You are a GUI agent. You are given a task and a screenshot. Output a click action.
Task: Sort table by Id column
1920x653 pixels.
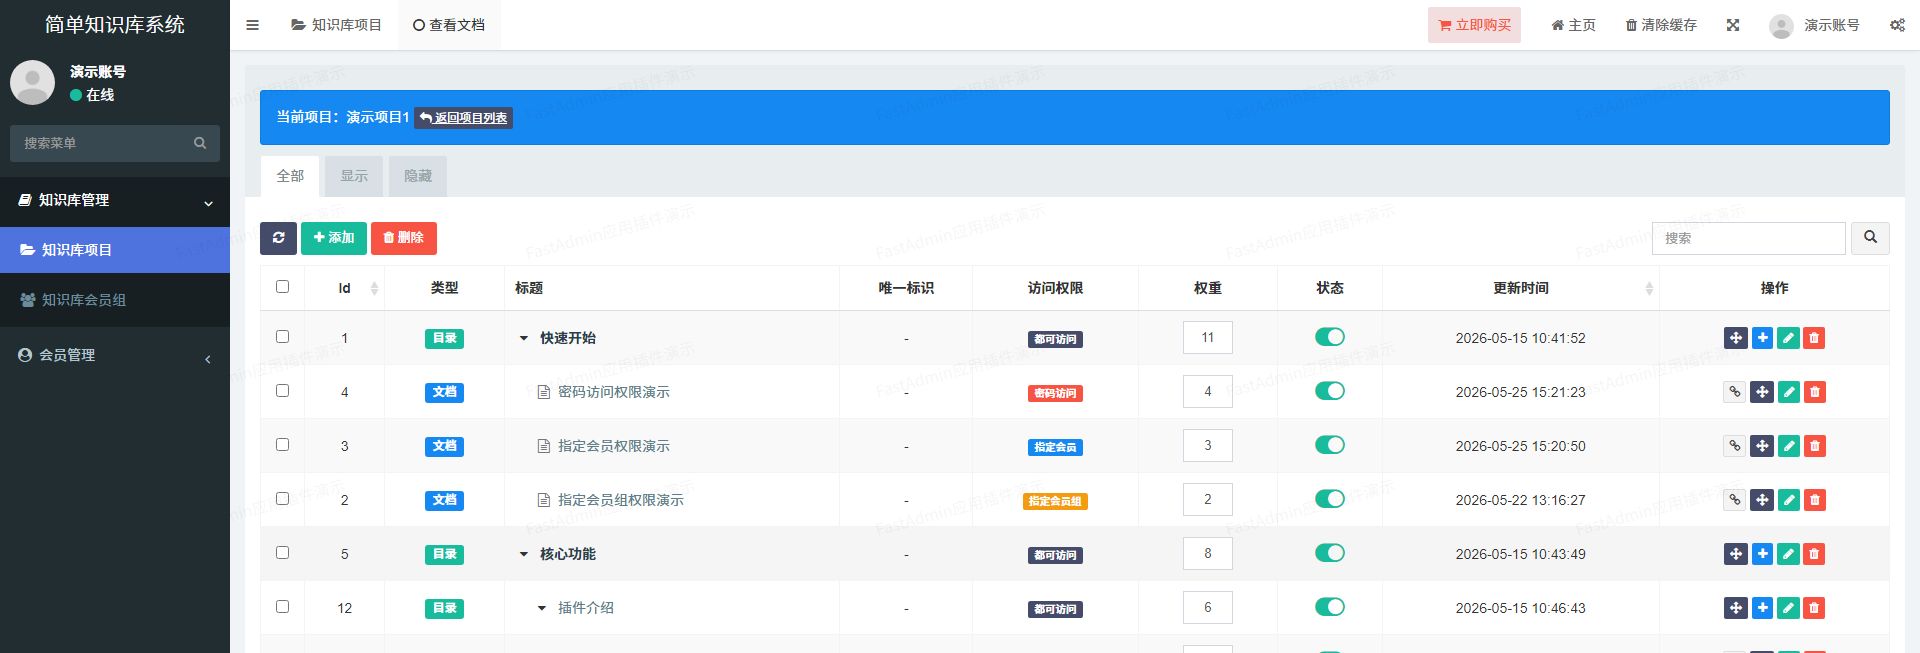[x=344, y=288]
